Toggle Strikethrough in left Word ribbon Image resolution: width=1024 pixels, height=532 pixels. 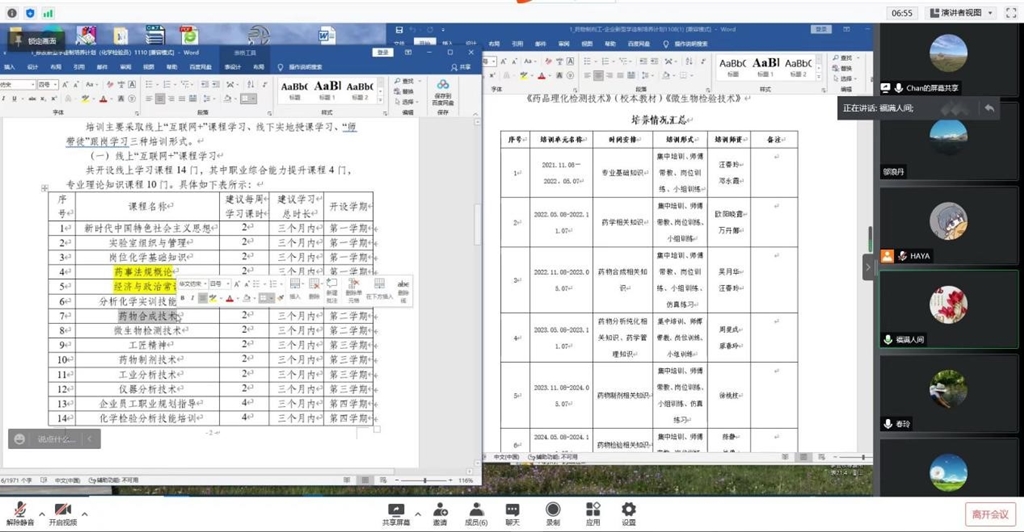[x=32, y=99]
